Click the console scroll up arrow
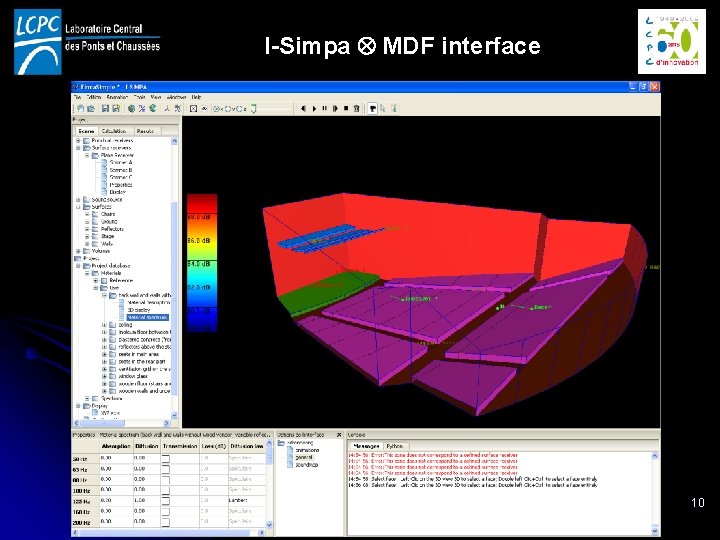Screen dimensions: 720x540 (655, 456)
